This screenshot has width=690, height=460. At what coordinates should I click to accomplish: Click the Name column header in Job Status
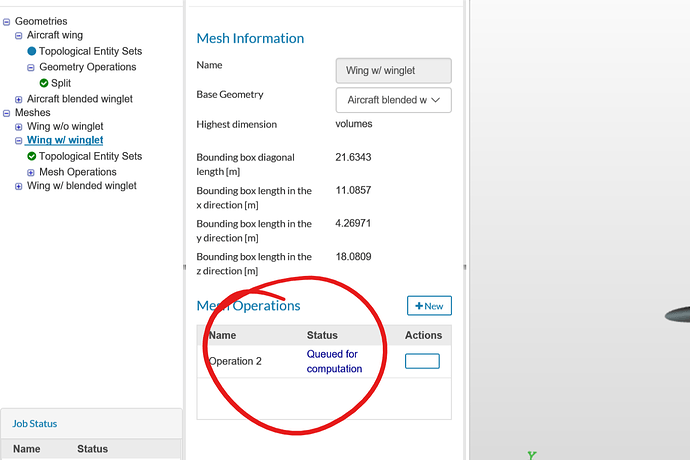tap(26, 449)
